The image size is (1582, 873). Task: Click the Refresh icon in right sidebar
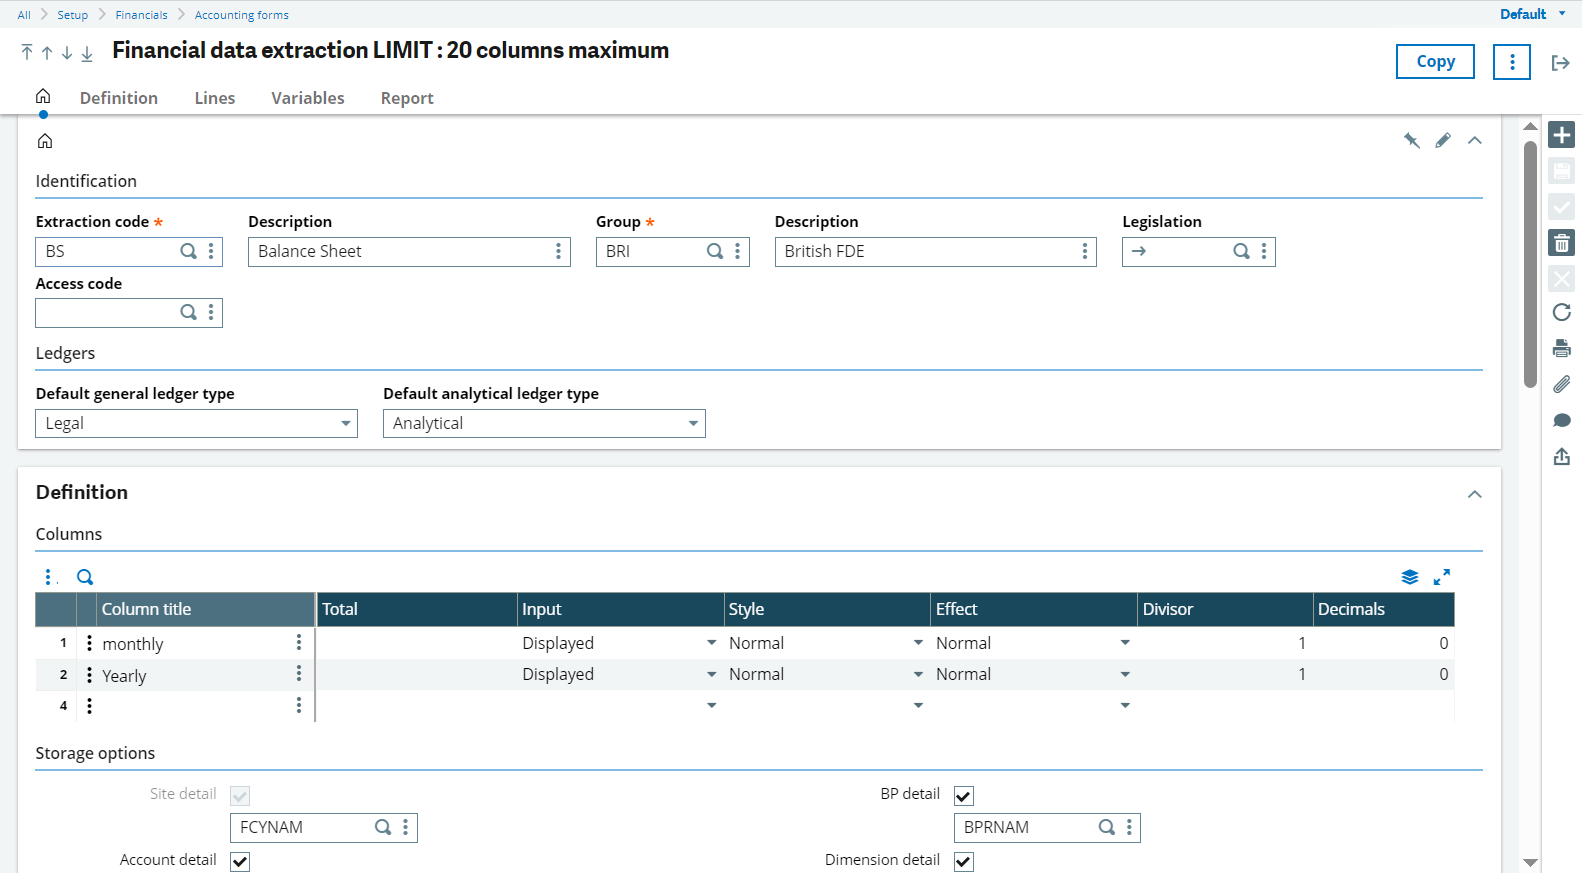tap(1561, 313)
